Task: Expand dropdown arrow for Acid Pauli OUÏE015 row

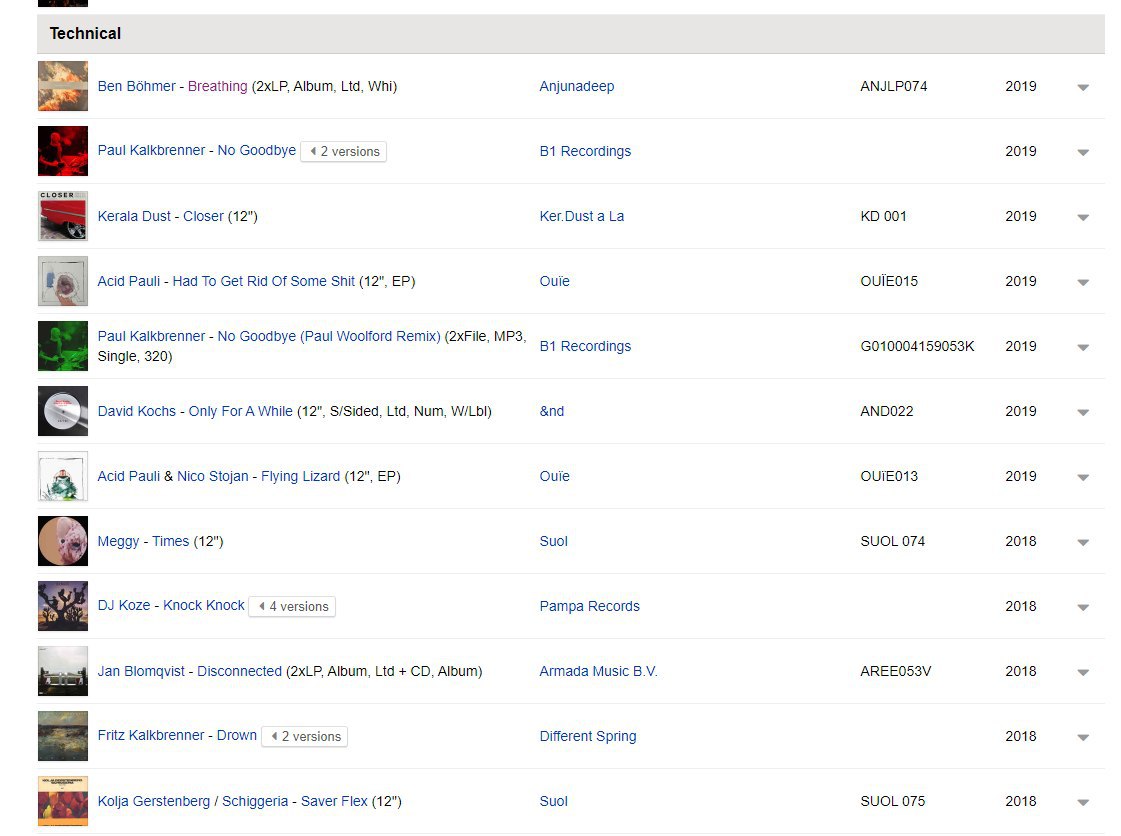Action: pyautogui.click(x=1083, y=282)
